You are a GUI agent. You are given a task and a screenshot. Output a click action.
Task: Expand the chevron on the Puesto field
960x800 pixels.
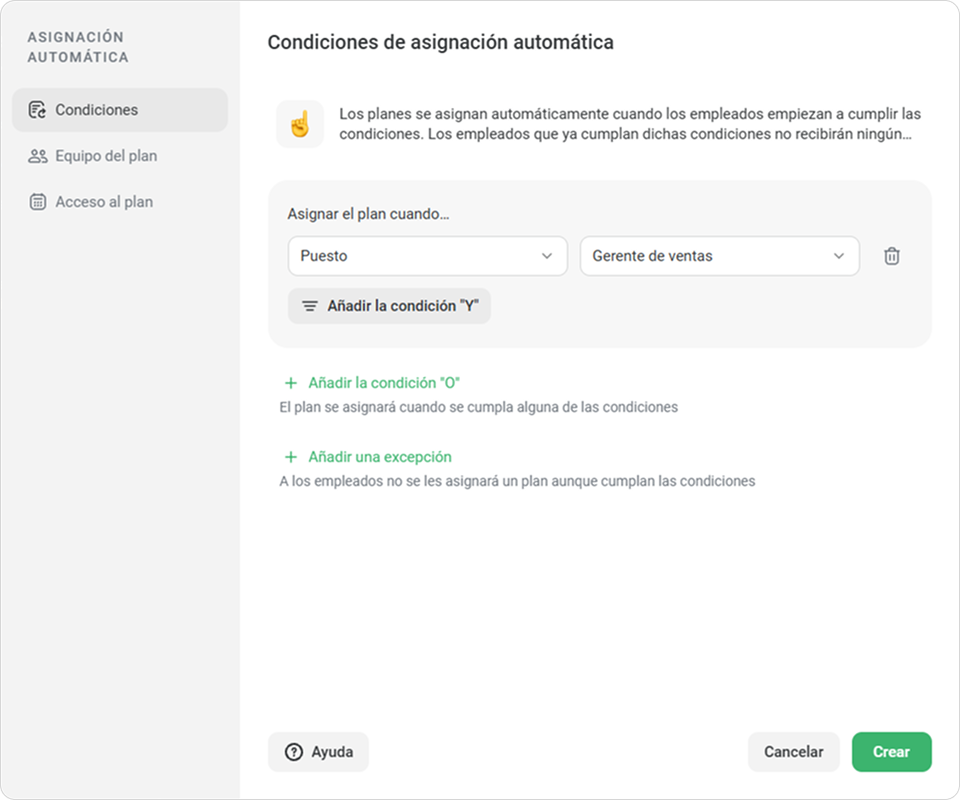point(547,256)
